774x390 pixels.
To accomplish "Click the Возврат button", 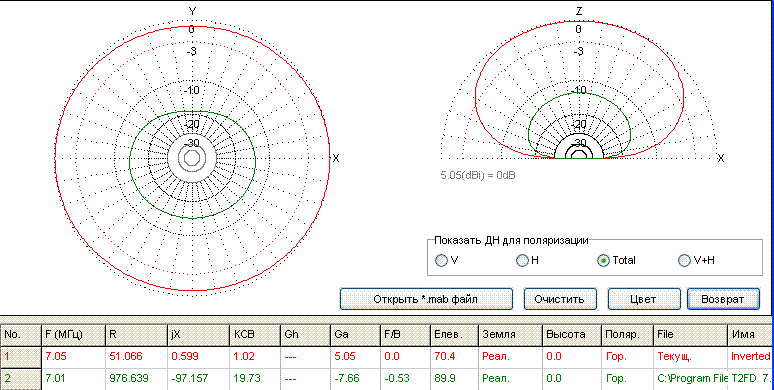I will (723, 299).
